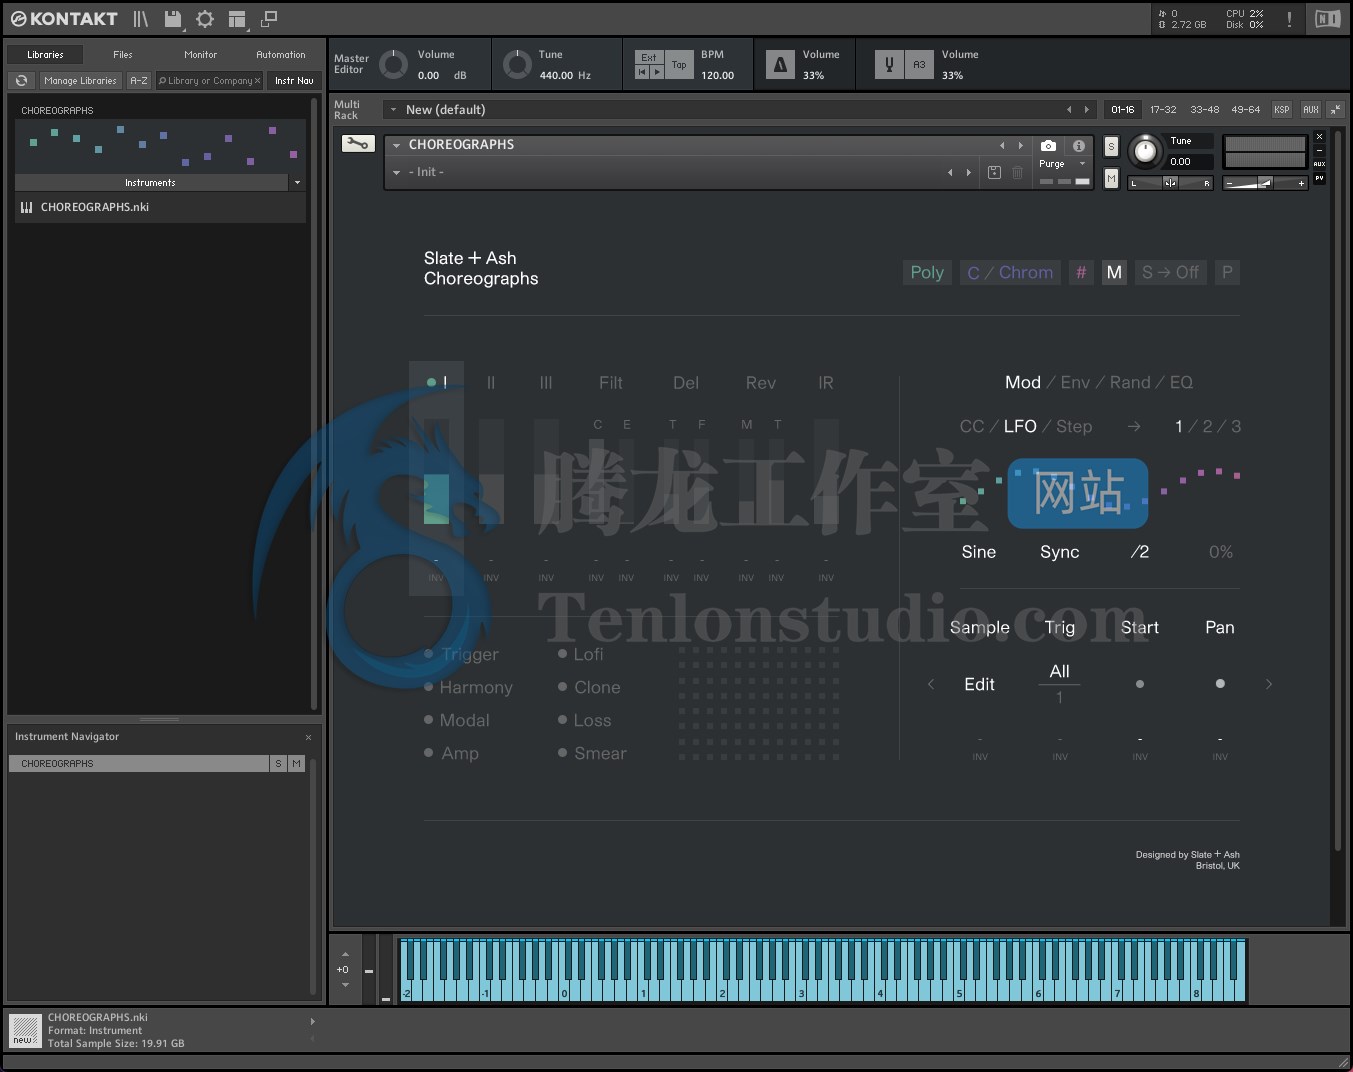Click the instrument output volume slider
Screen dimensions: 1353x1072
[x=1266, y=183]
